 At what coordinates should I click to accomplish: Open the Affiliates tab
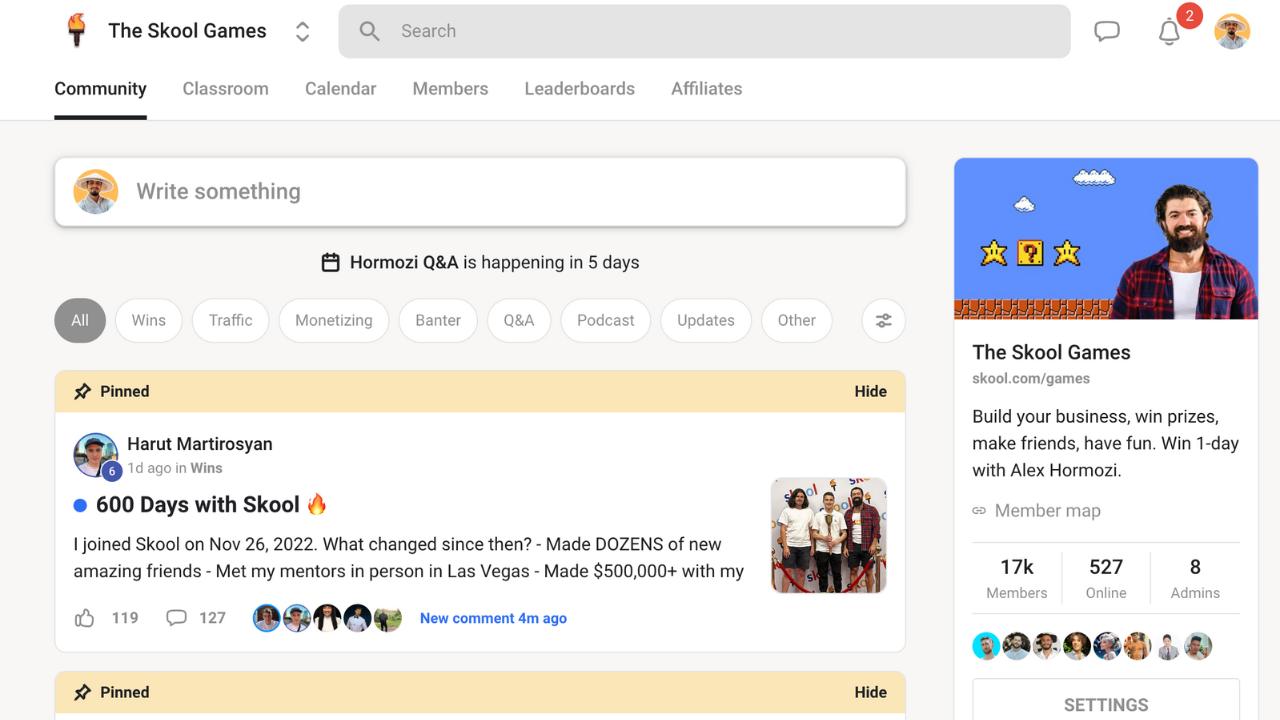(x=706, y=89)
